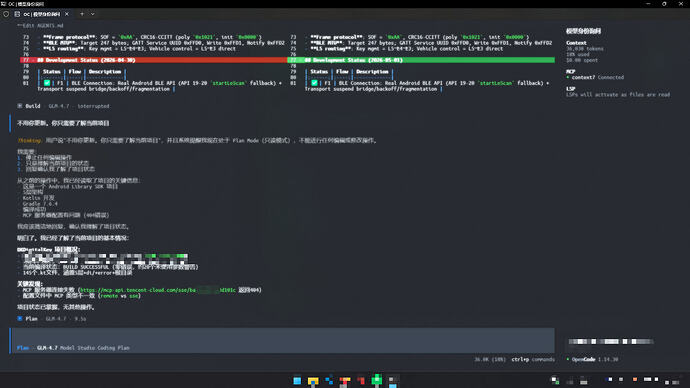
Task: Click the round icon left of tab bar
Action: (x=6, y=14)
